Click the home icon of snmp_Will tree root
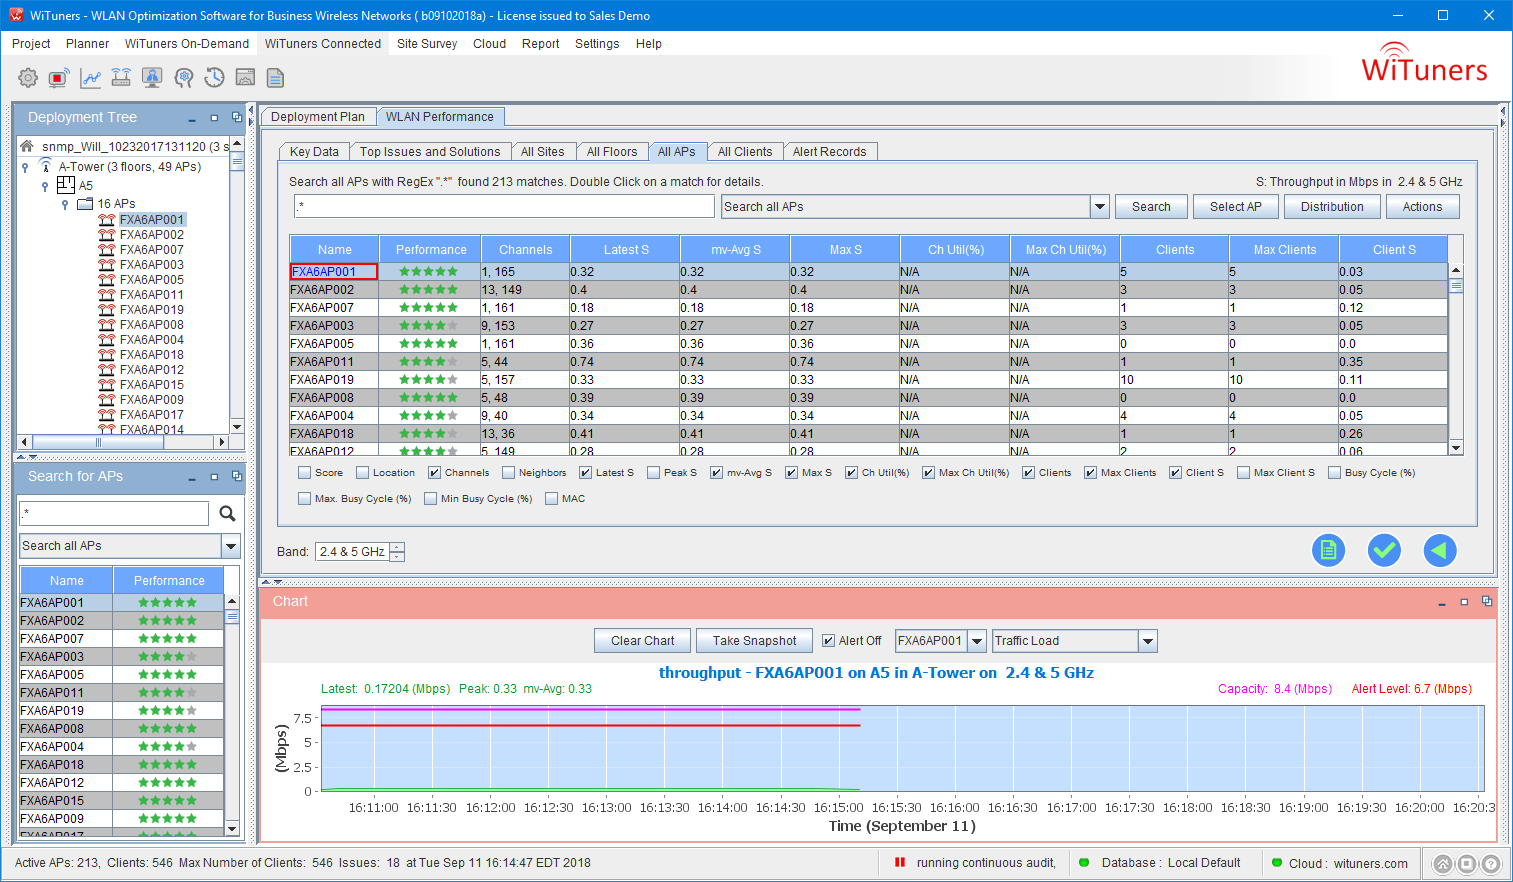 coord(27,146)
